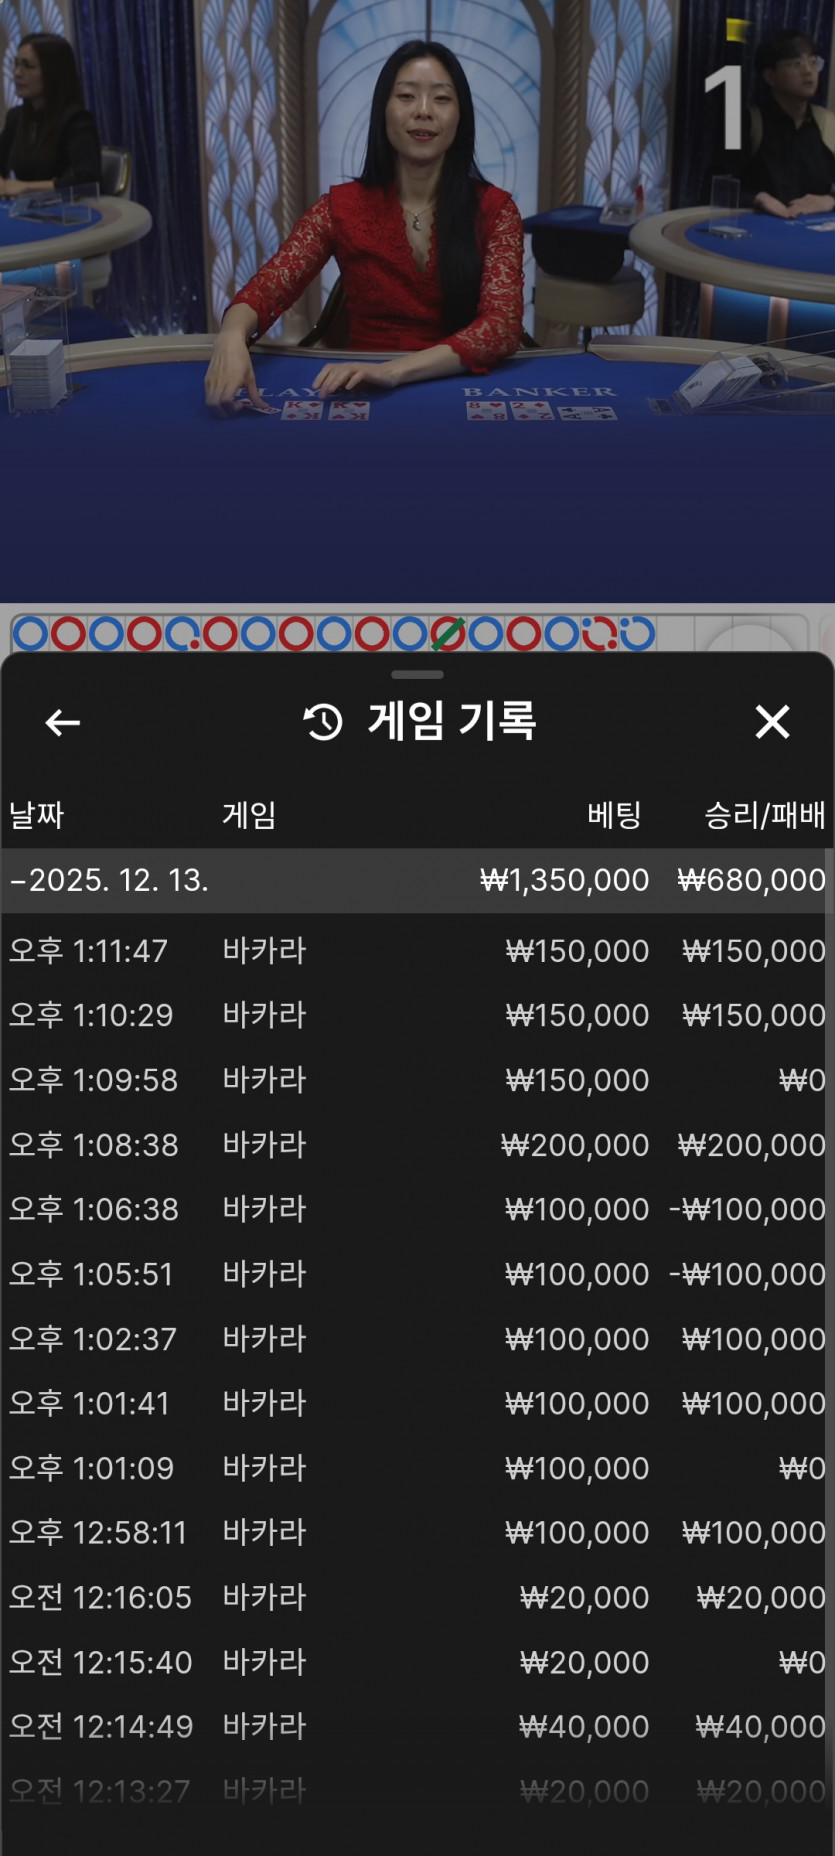The image size is (835, 1856).
Task: Tap the 오후 1:01:09 바카라 entry
Action: point(417,1468)
